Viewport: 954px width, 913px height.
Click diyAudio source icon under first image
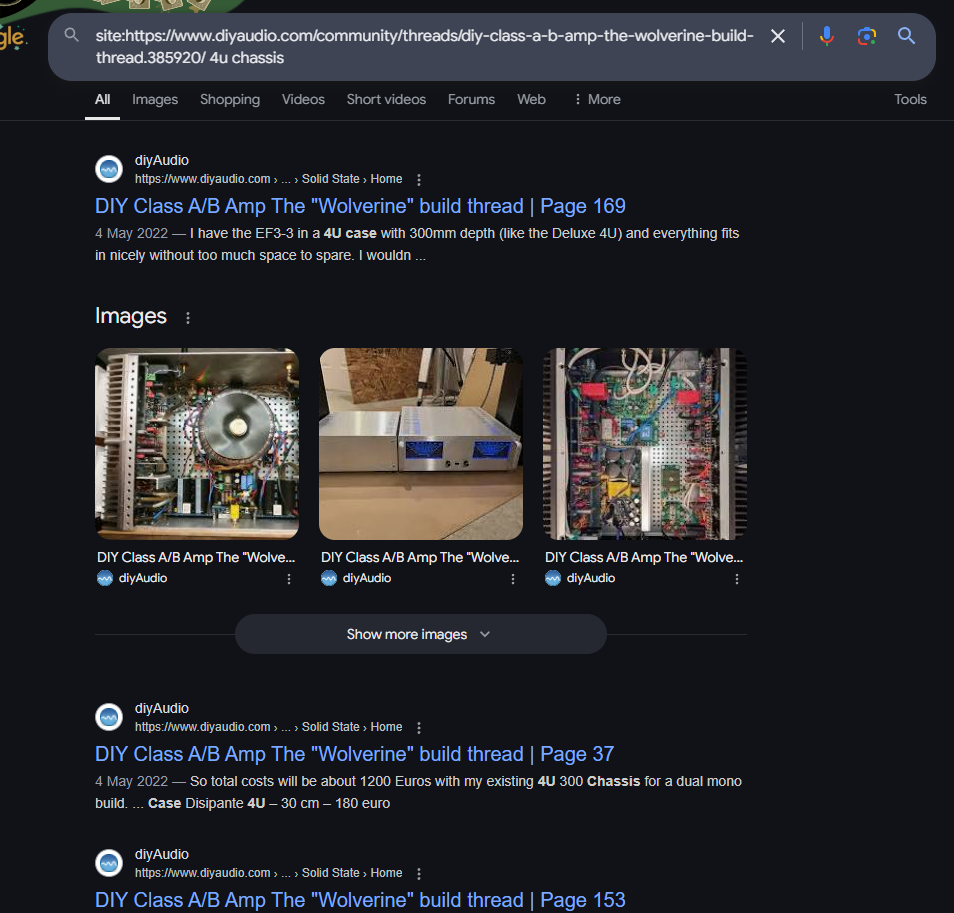105,578
